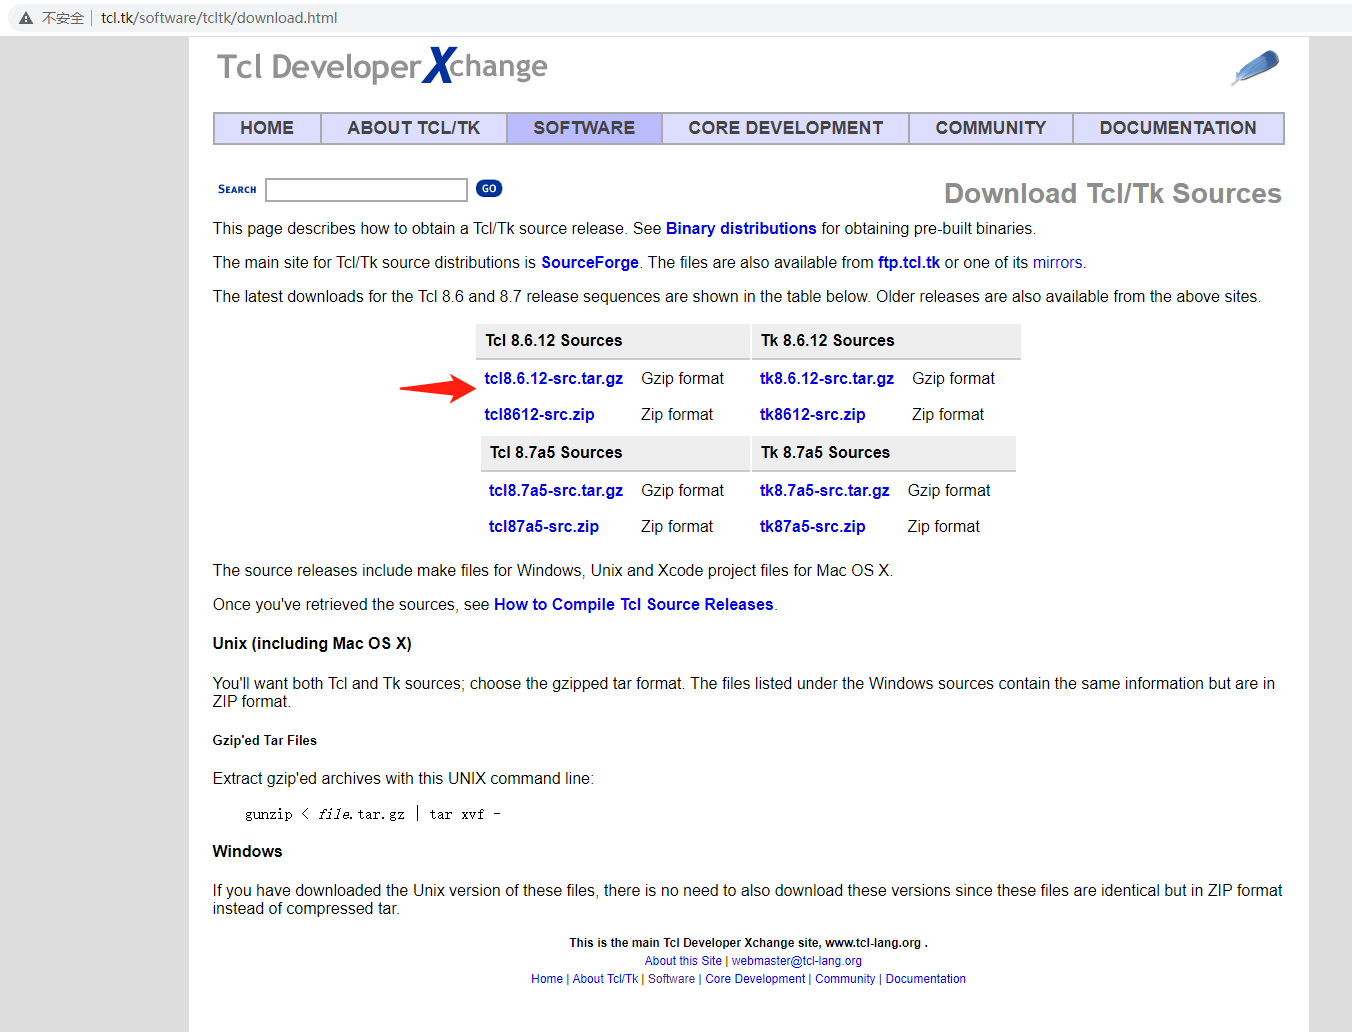Open the ABOUT TCL/TK navigation tab
Screen dimensions: 1352x1032
414,128
